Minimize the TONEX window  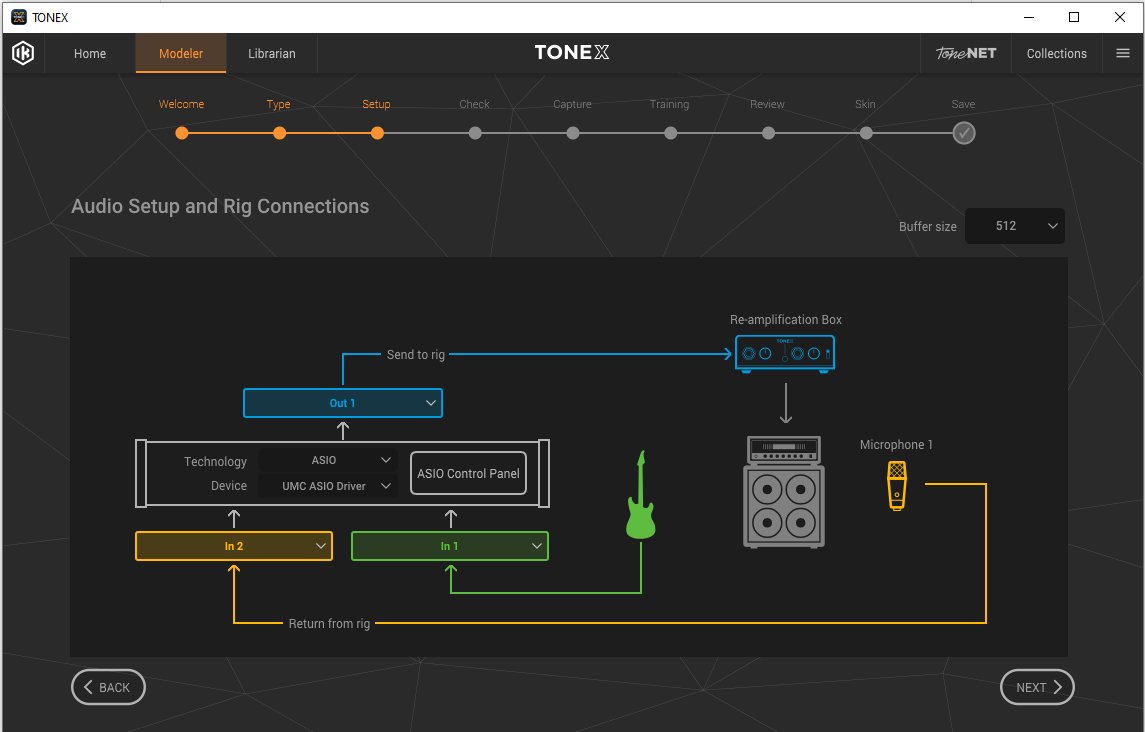coord(1029,17)
